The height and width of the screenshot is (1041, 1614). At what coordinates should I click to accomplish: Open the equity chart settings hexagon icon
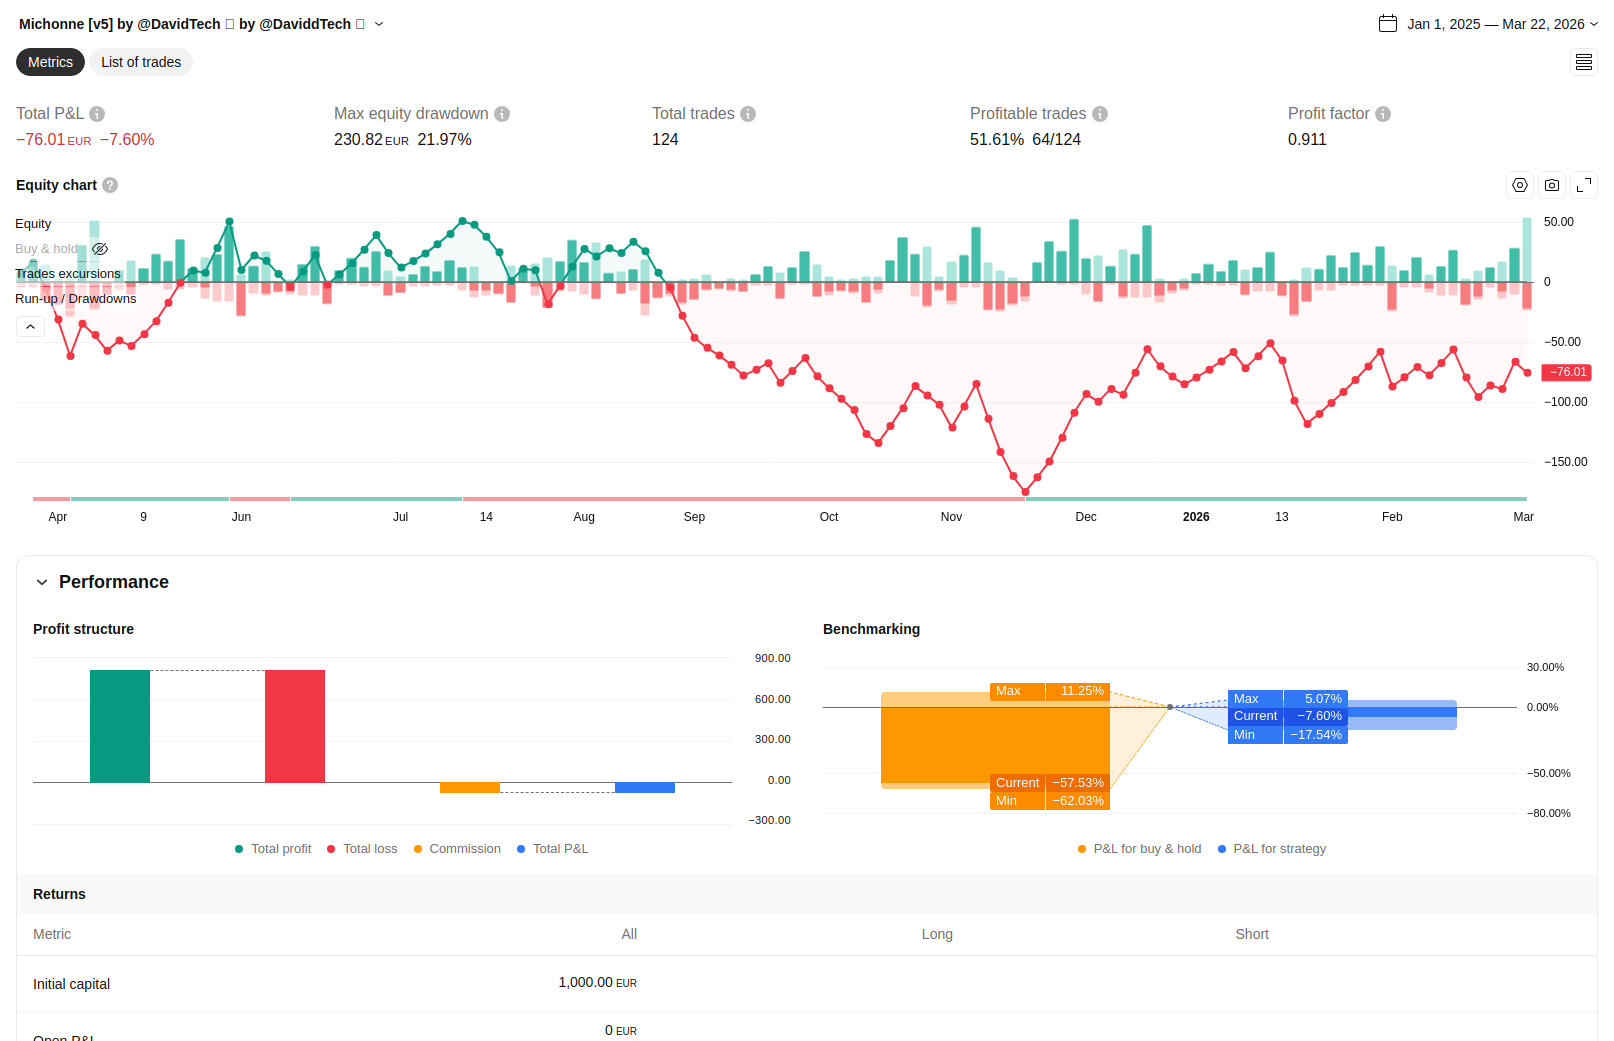(1520, 185)
